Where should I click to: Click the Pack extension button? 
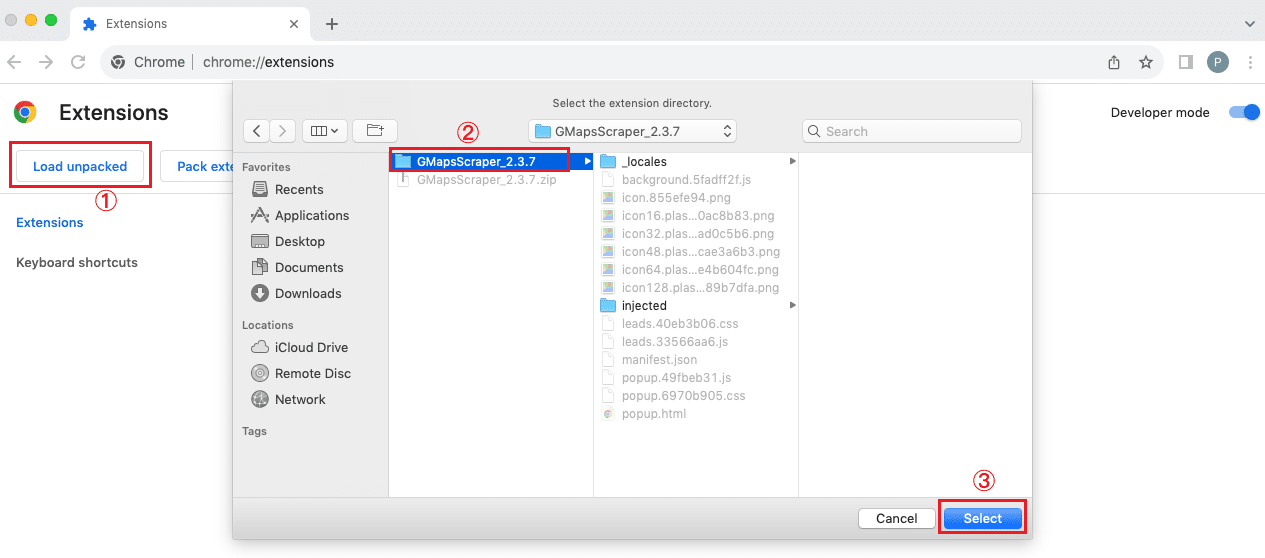pyautogui.click(x=197, y=166)
